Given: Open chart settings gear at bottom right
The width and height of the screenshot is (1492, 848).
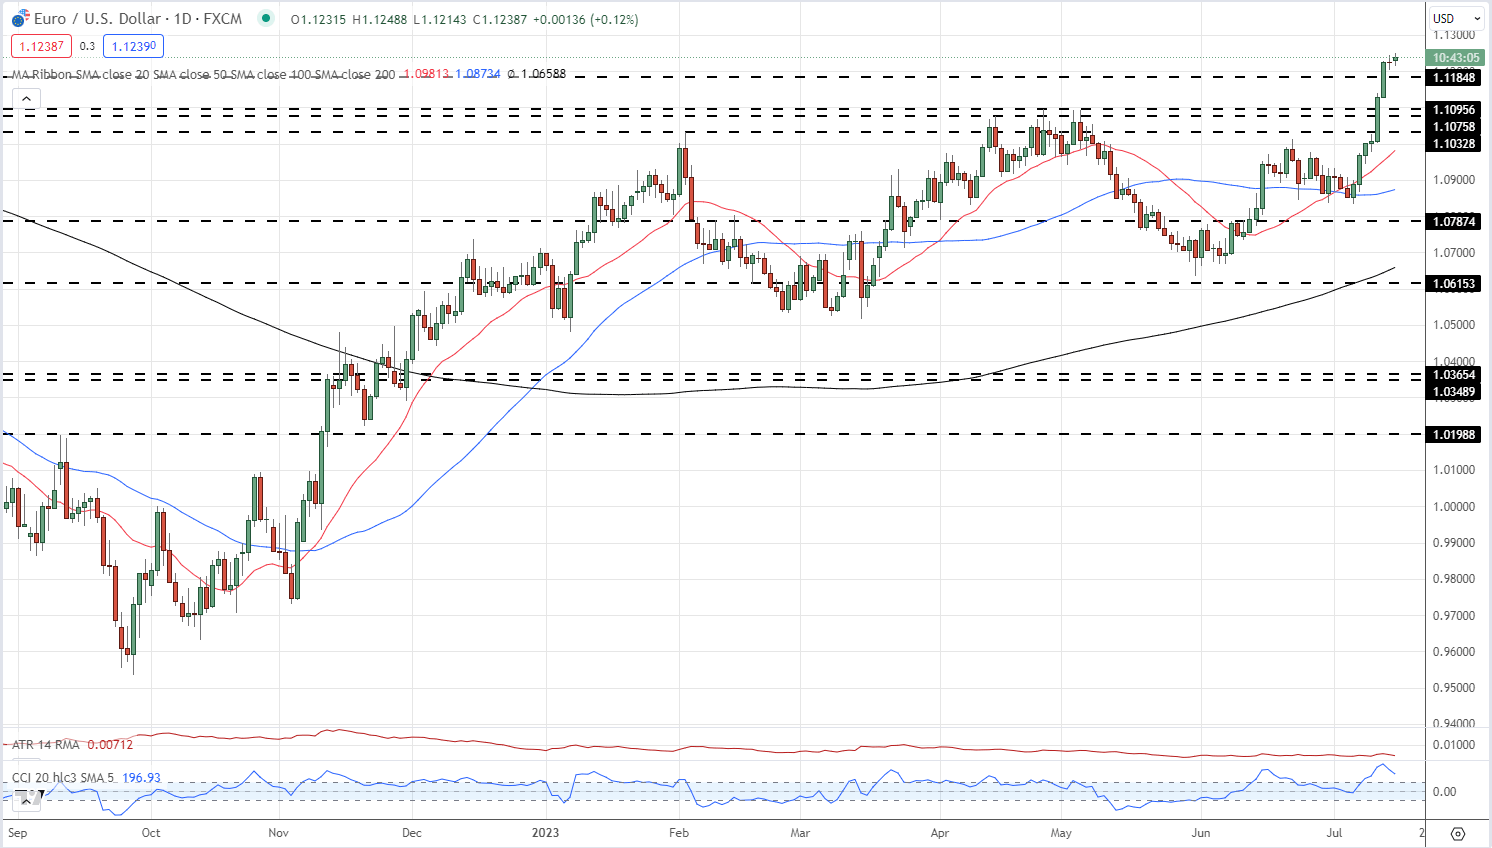Looking at the screenshot, I should tap(1457, 833).
